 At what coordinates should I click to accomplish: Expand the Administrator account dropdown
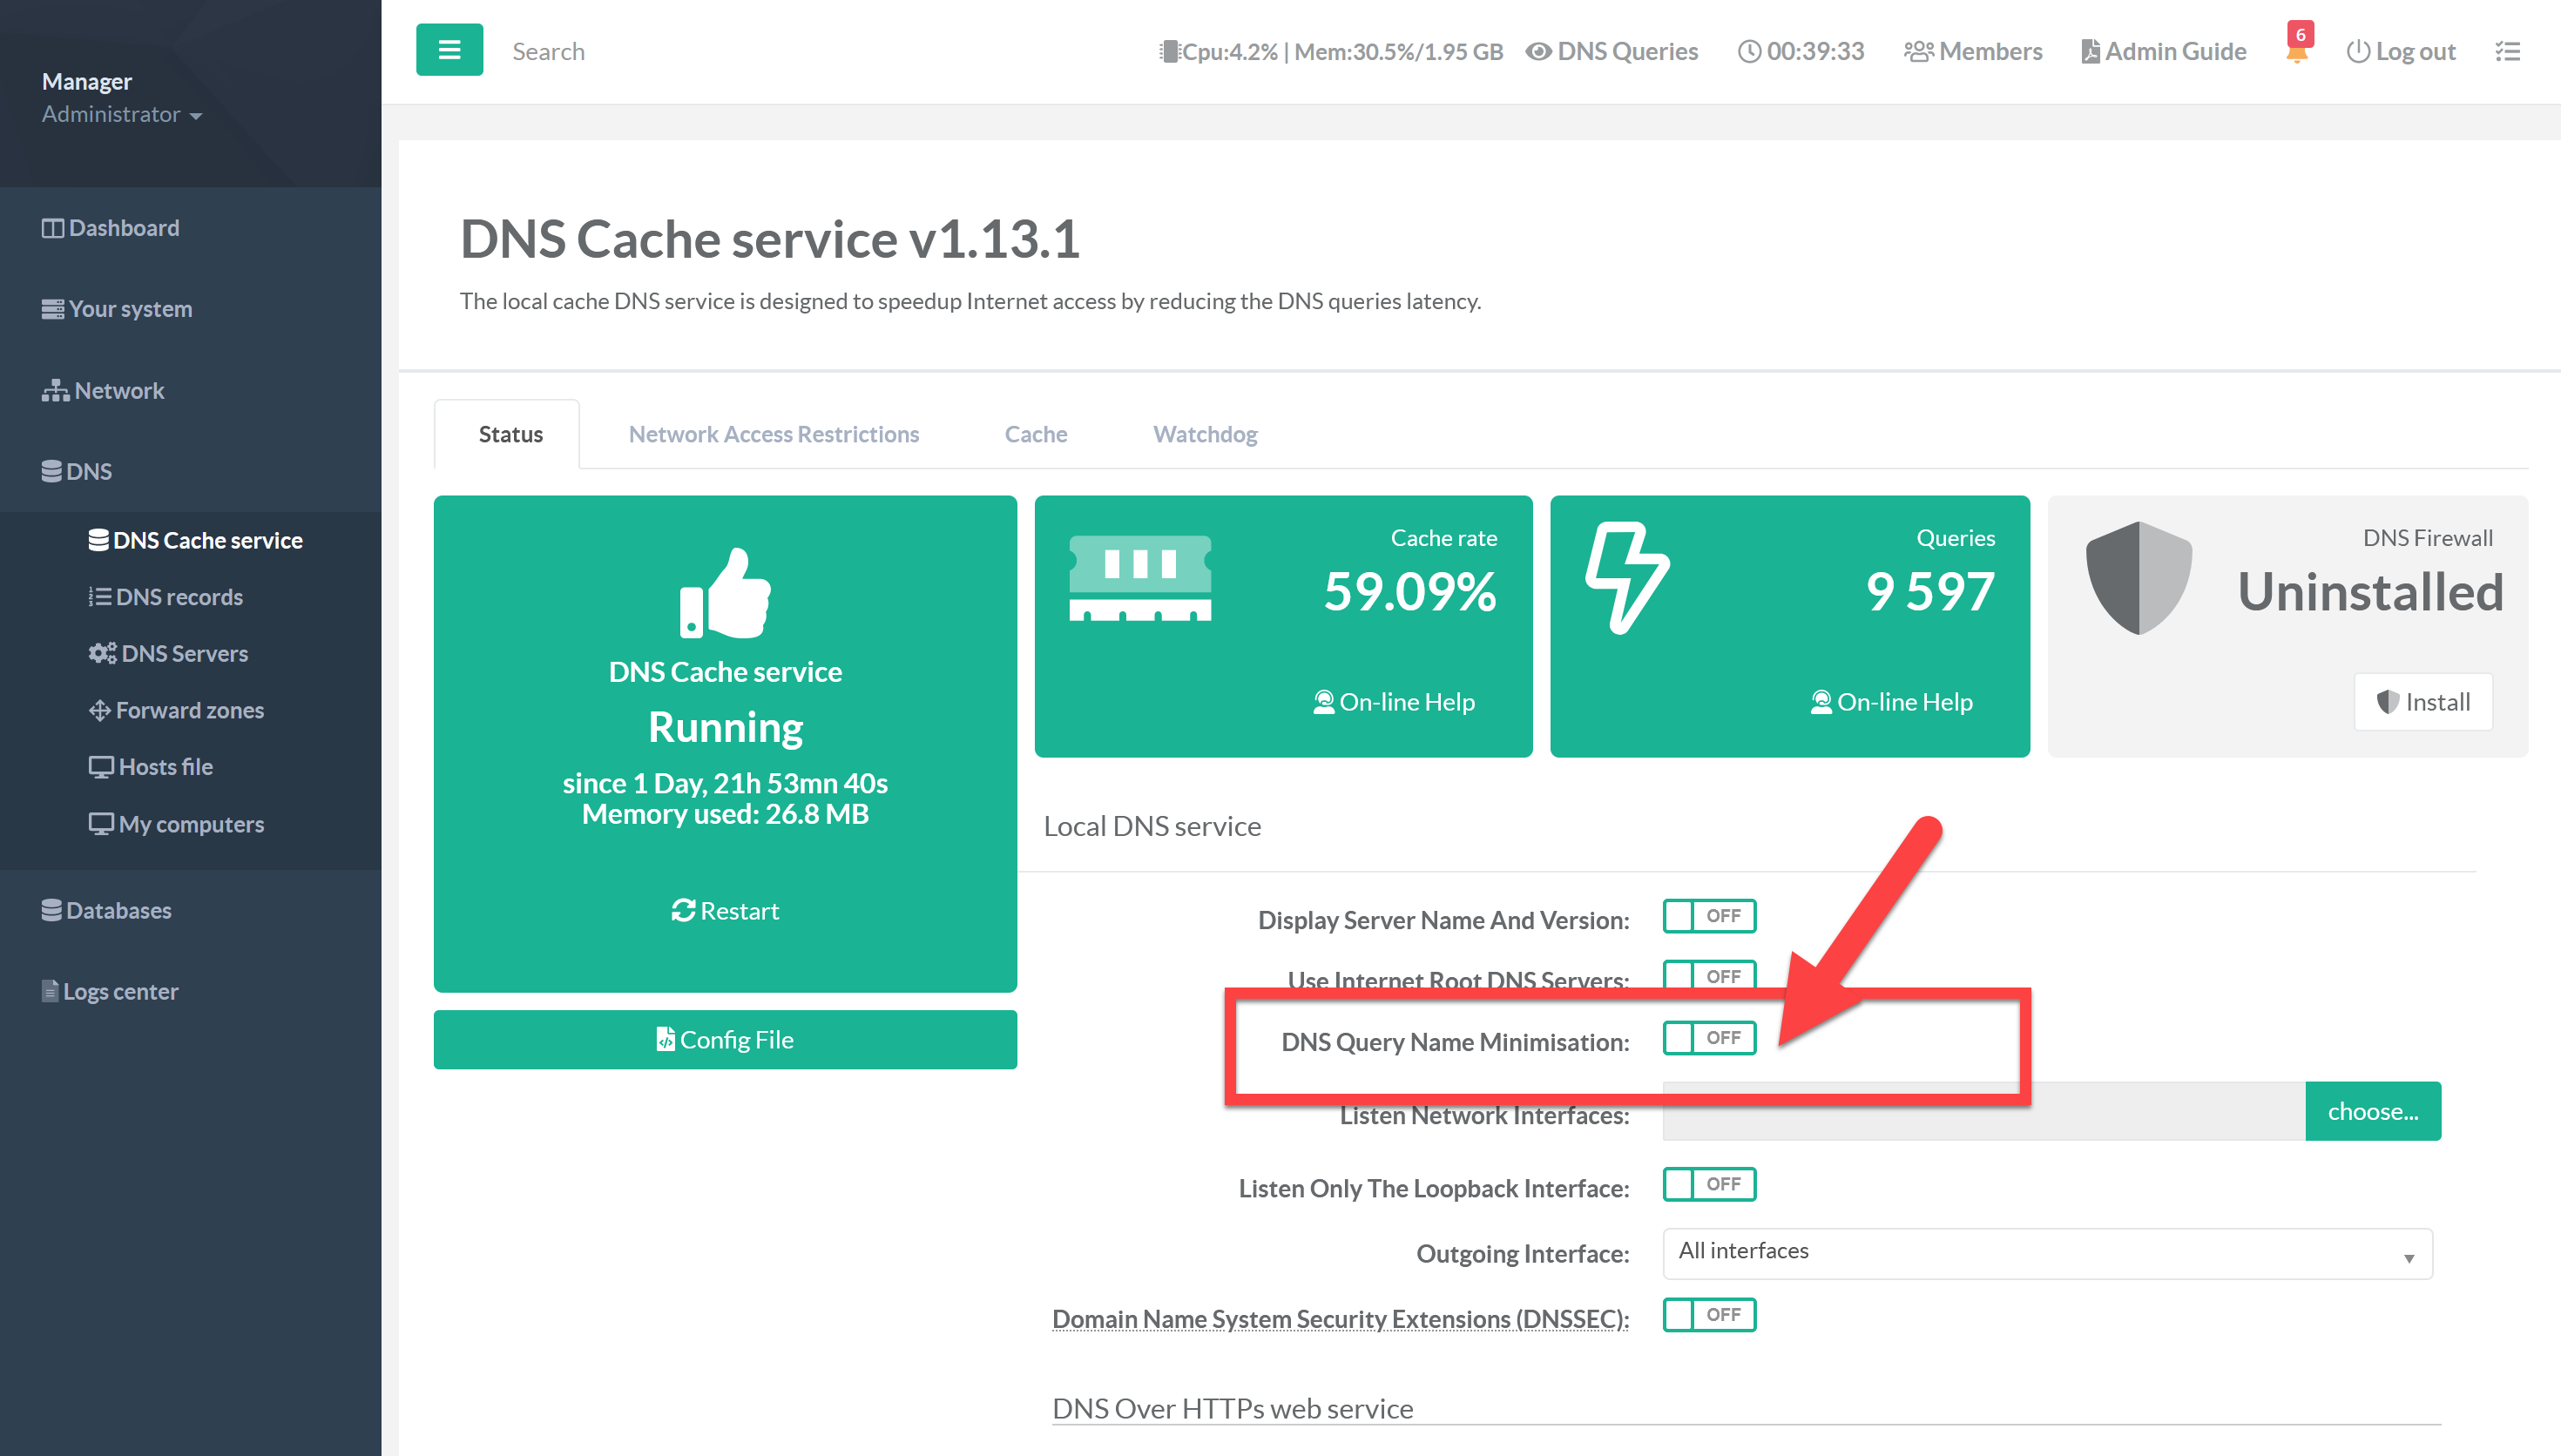pos(122,115)
